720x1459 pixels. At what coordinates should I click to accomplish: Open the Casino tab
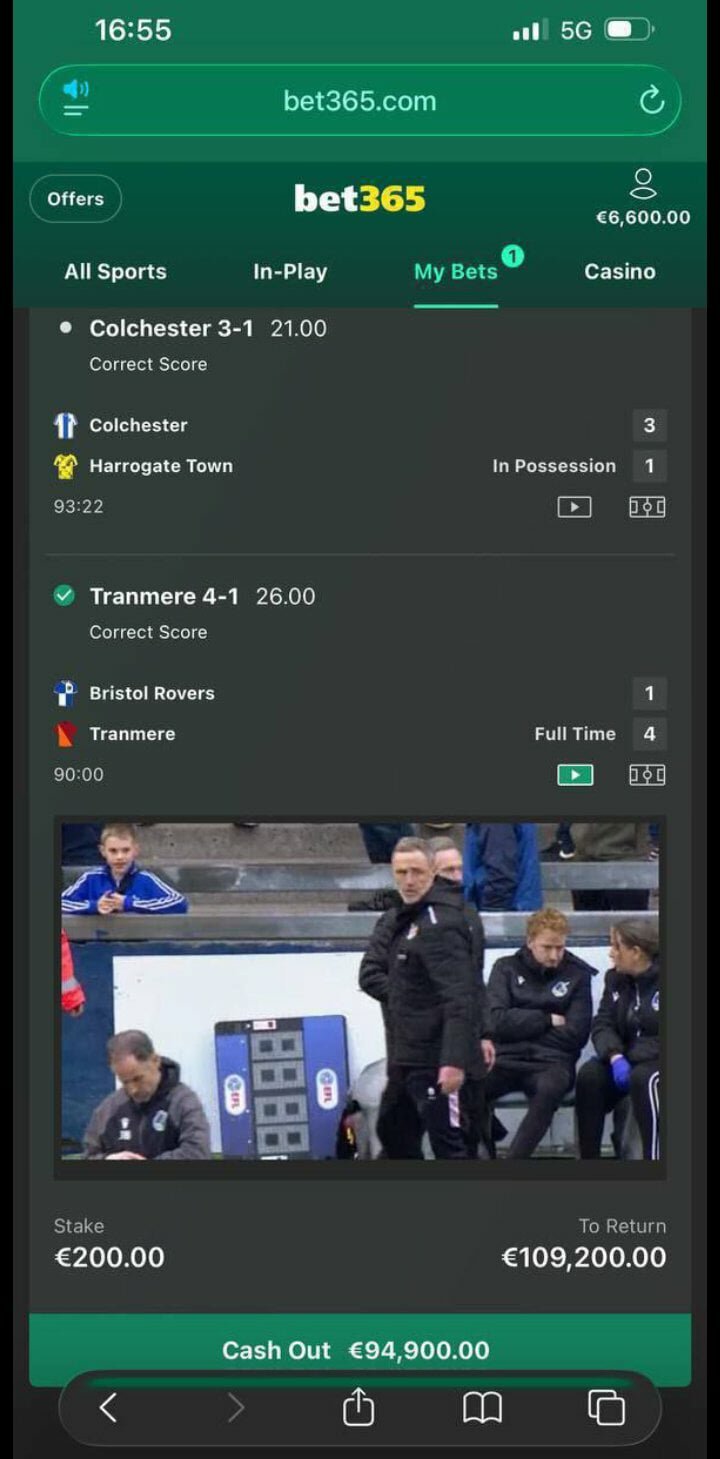tap(620, 272)
